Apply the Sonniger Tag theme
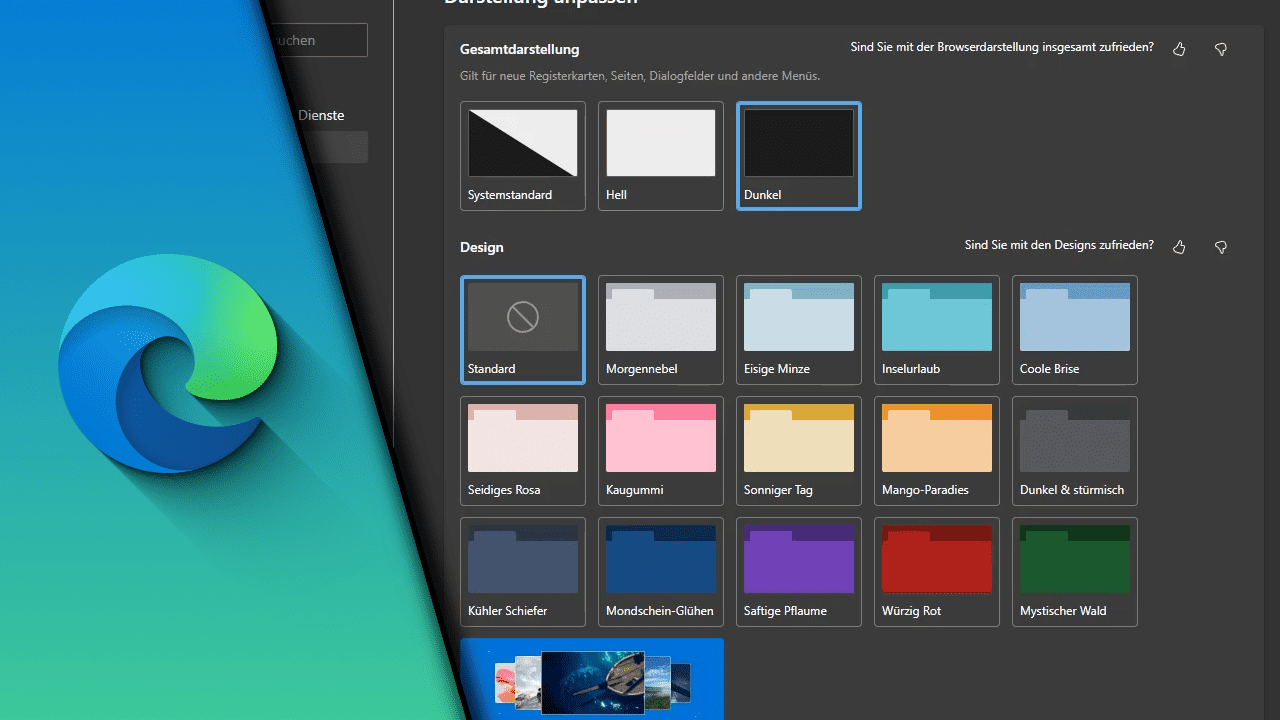 tap(798, 451)
